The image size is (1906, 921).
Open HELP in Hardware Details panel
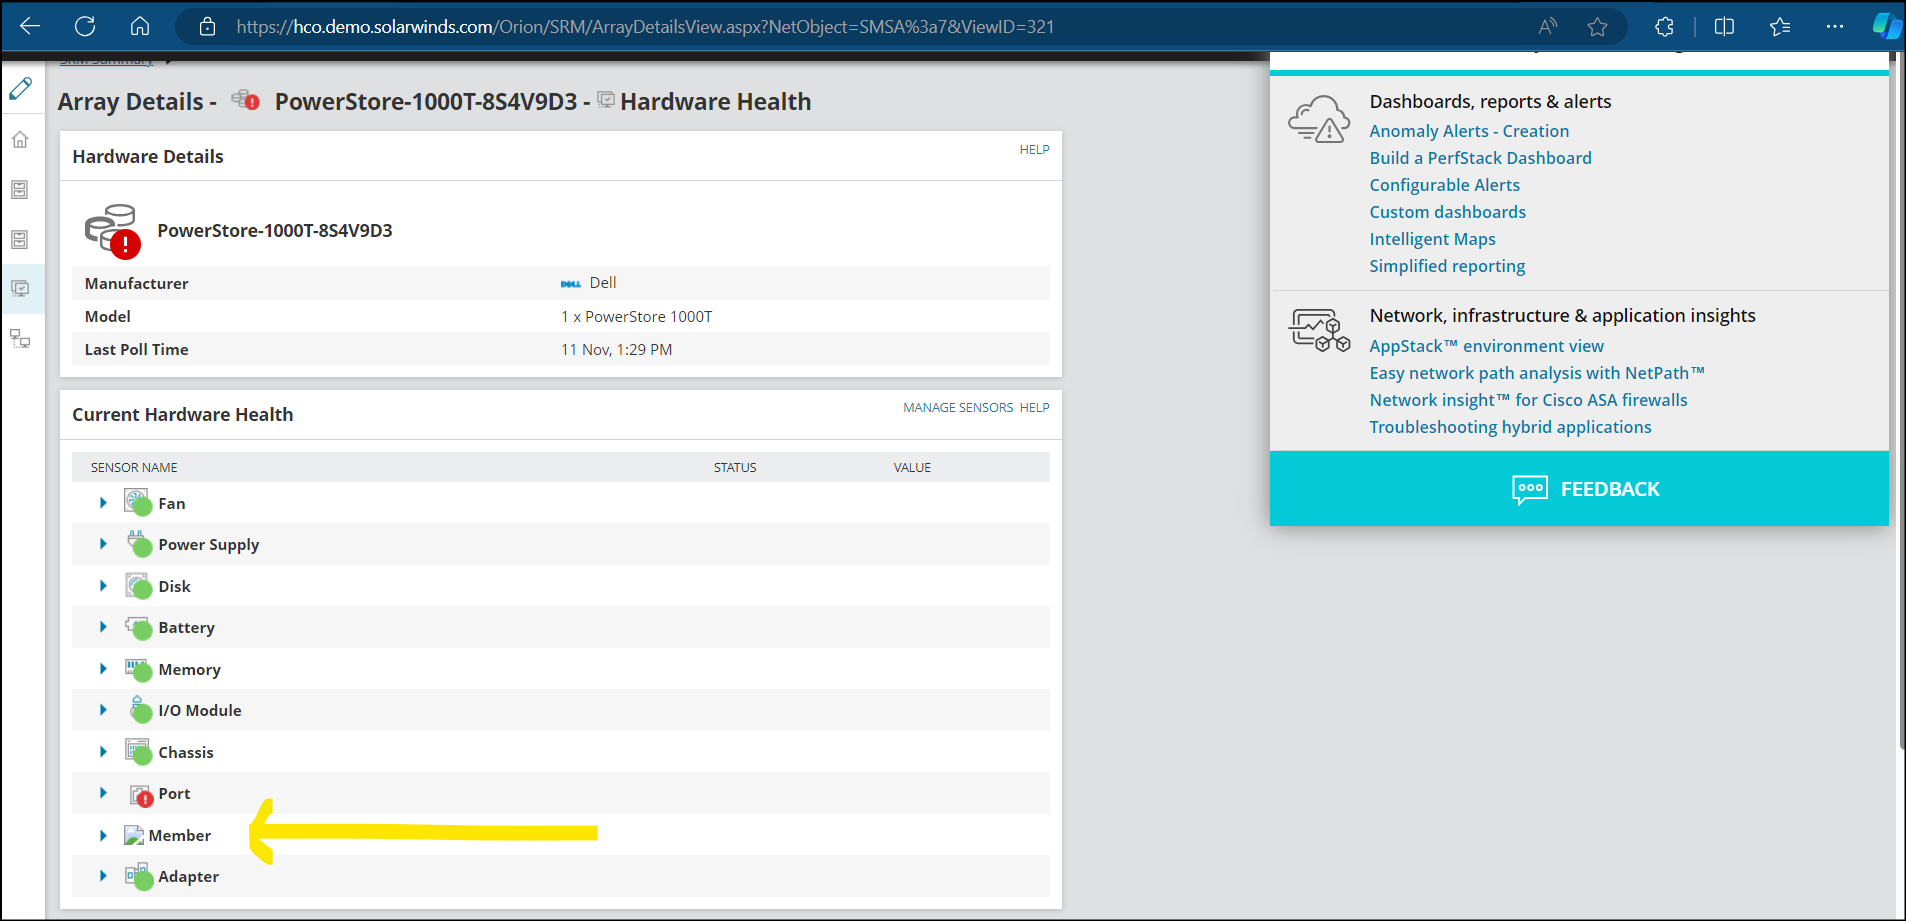point(1034,150)
